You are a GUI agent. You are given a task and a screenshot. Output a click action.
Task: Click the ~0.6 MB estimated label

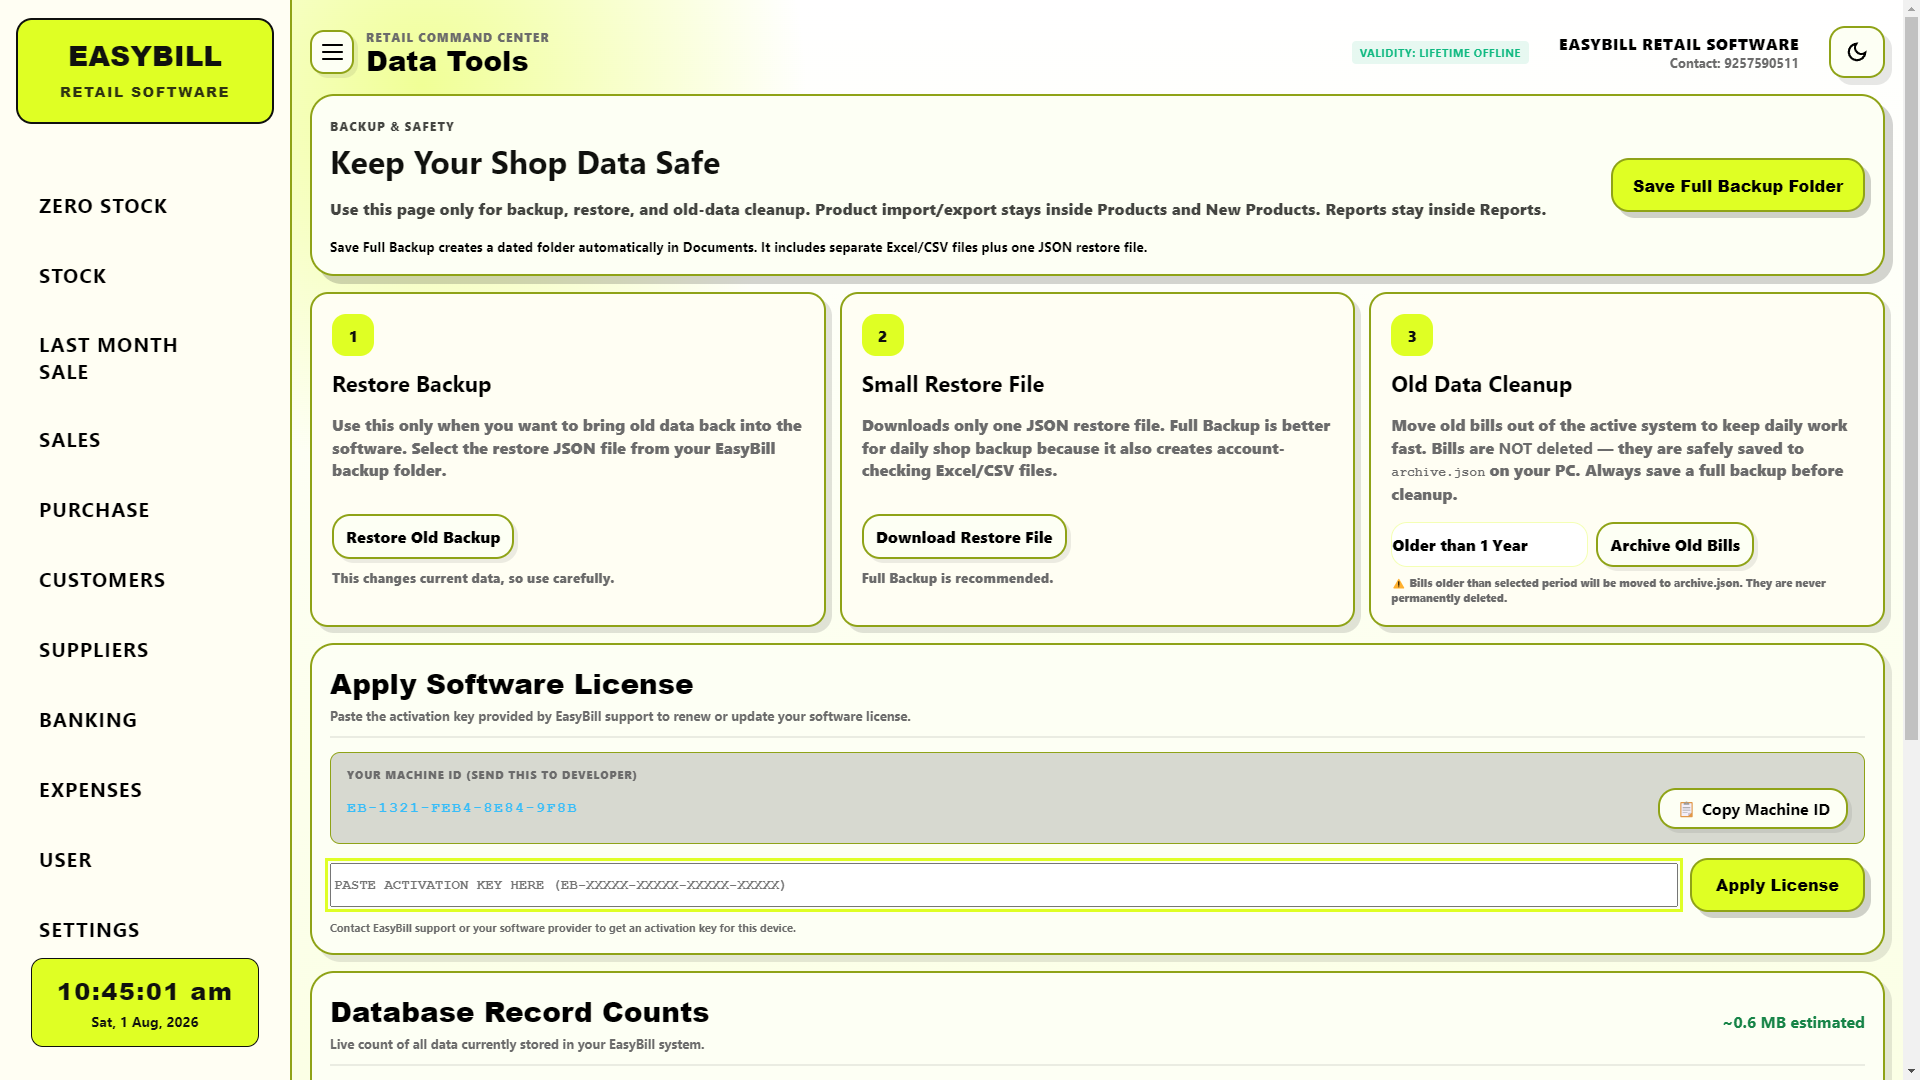(x=1793, y=1022)
